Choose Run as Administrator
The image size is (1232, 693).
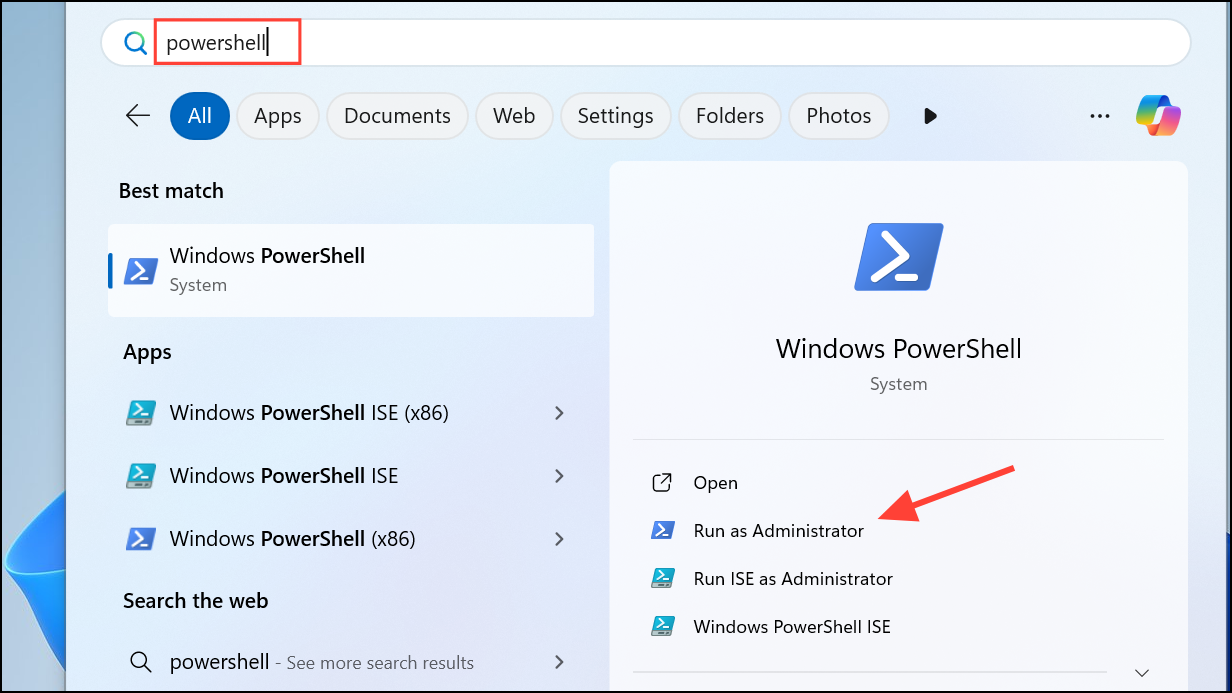[779, 531]
